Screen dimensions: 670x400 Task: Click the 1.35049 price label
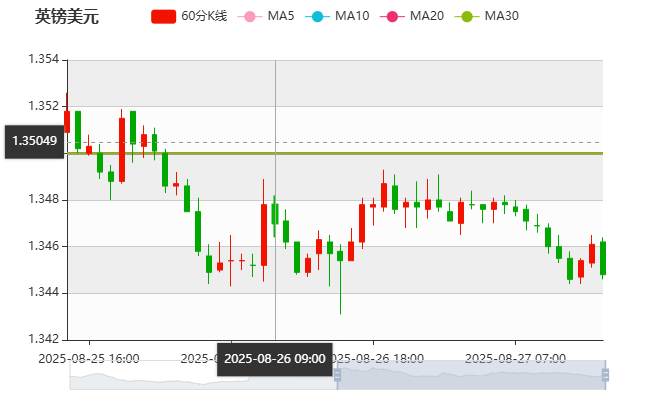point(34,141)
